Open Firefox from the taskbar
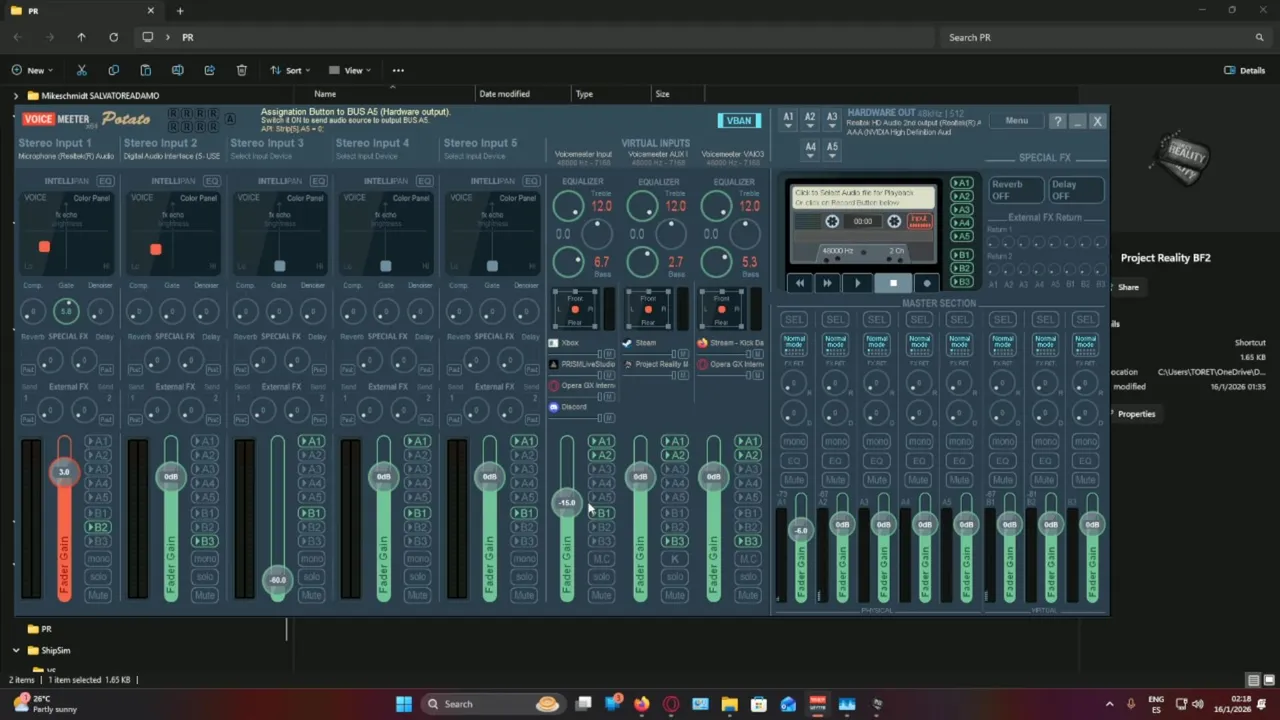Viewport: 1280px width, 720px height. [x=642, y=704]
